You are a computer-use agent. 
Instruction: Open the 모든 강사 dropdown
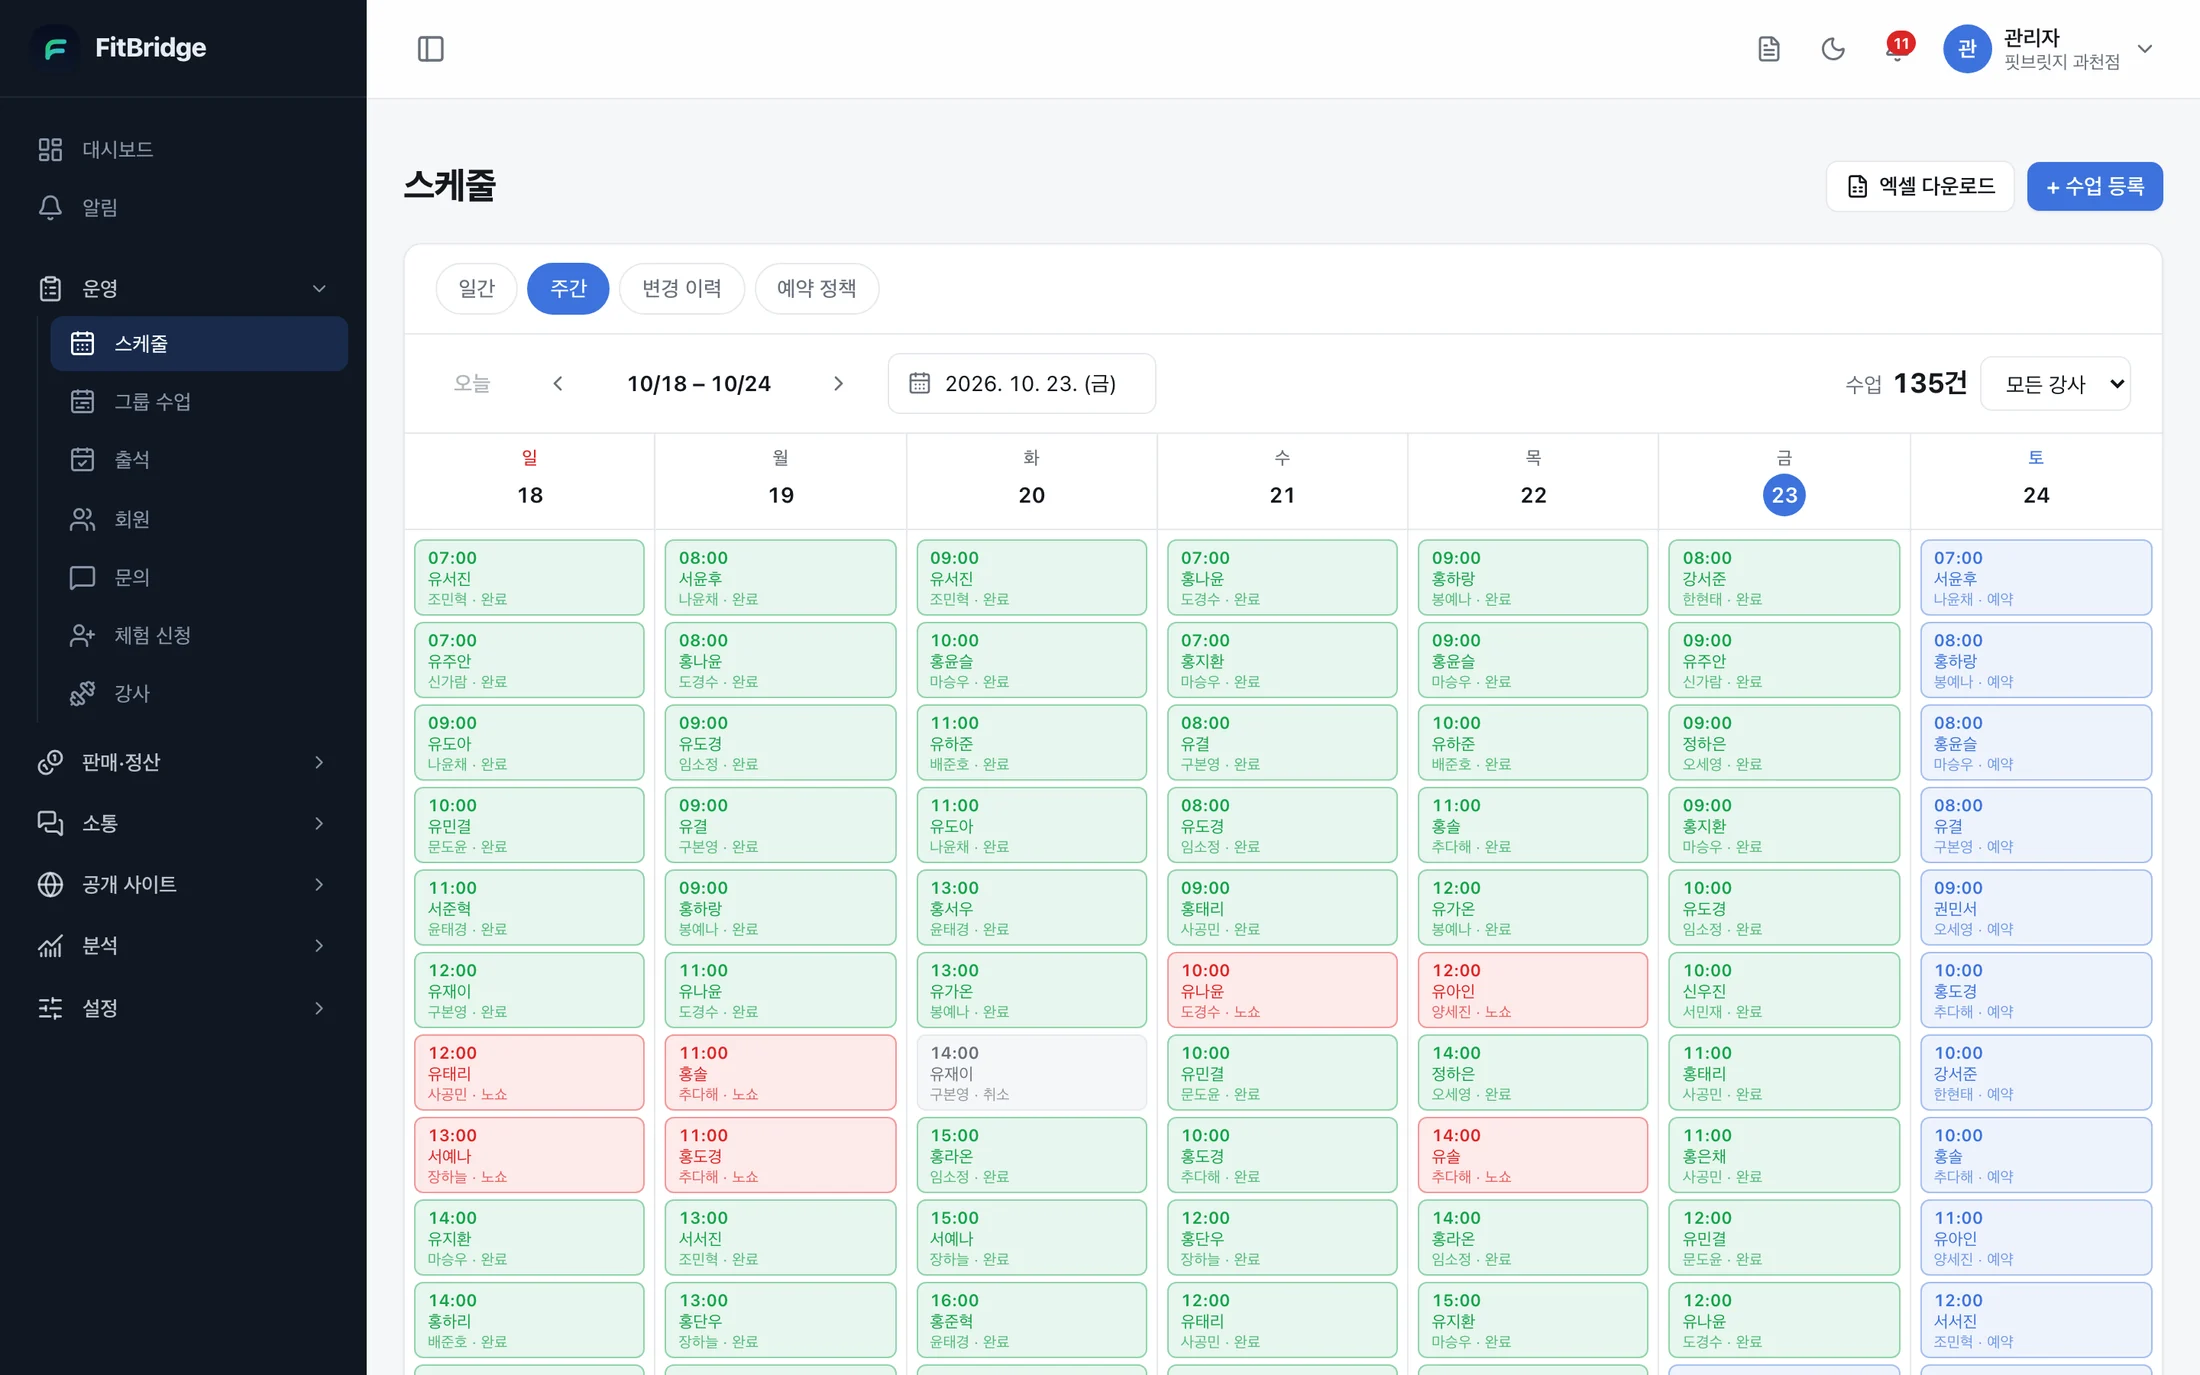pyautogui.click(x=2055, y=384)
